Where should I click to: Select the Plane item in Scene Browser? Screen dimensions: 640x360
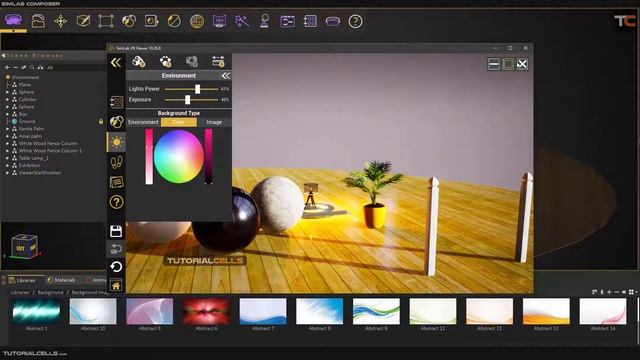click(24, 84)
